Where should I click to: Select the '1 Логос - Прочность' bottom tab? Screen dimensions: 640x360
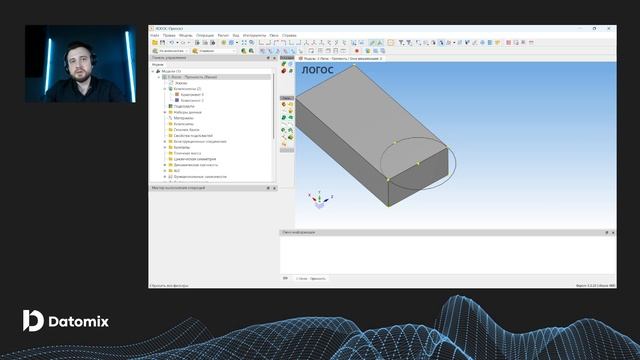pyautogui.click(x=311, y=279)
